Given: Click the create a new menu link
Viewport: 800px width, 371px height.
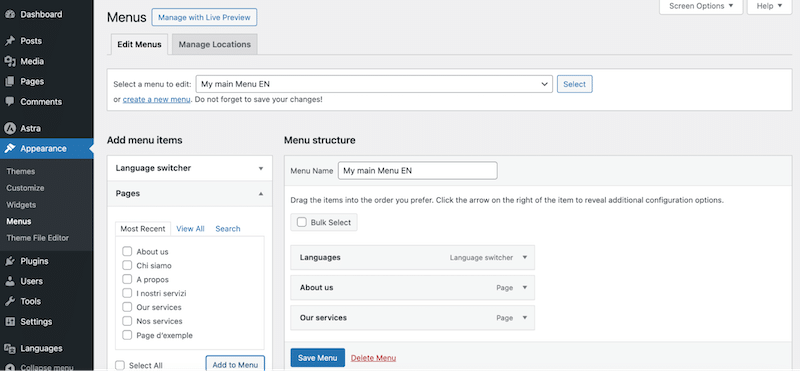Looking at the screenshot, I should 157,100.
